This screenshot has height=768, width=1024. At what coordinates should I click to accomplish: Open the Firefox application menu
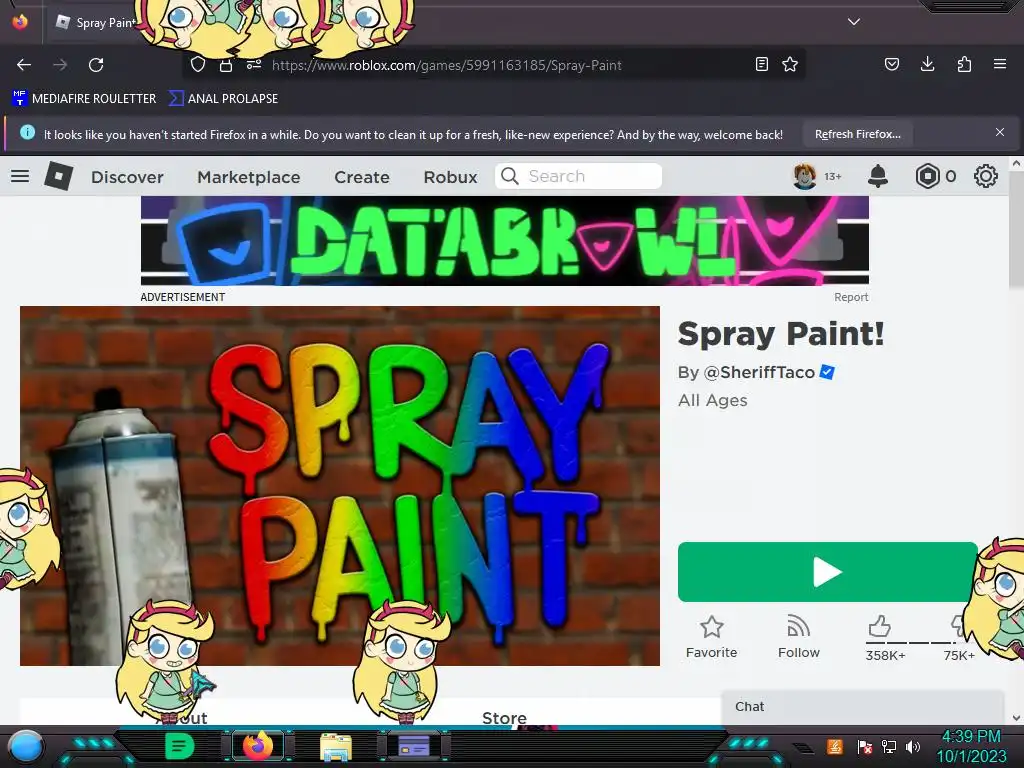[1000, 64]
